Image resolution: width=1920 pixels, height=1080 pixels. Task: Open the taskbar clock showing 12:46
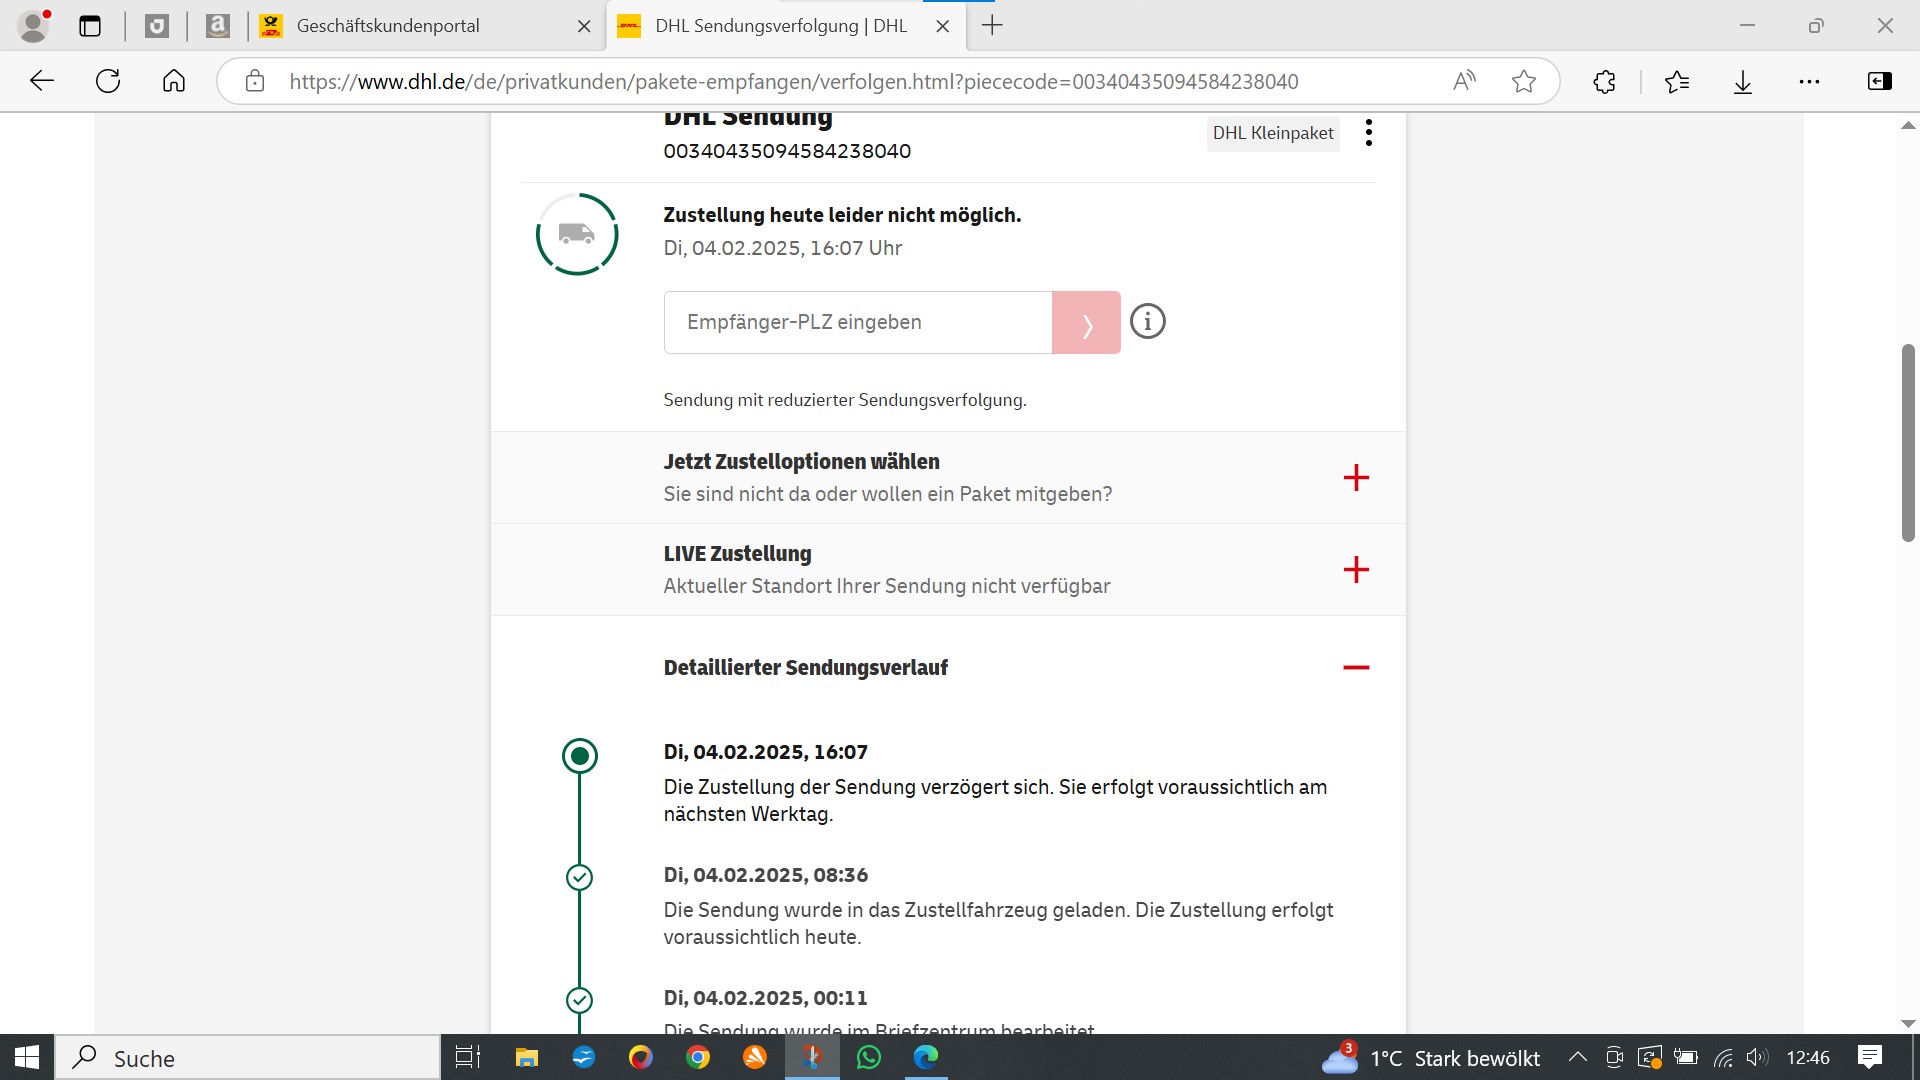[x=1808, y=1058]
